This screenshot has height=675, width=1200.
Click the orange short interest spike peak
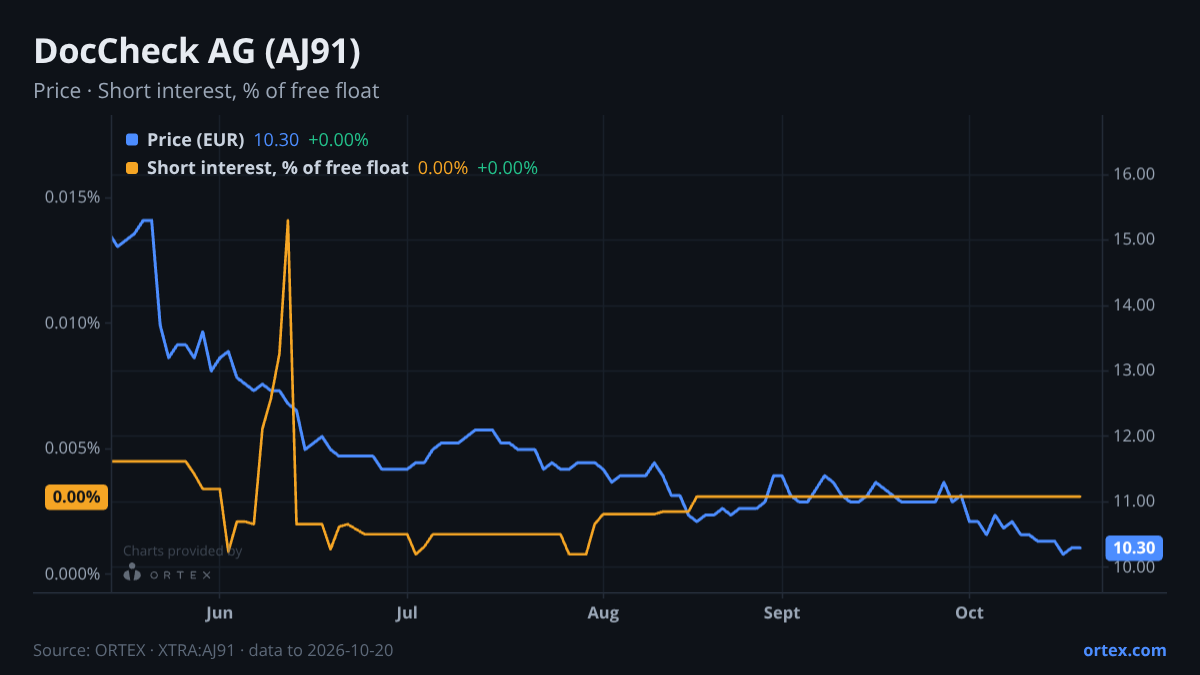(288, 221)
